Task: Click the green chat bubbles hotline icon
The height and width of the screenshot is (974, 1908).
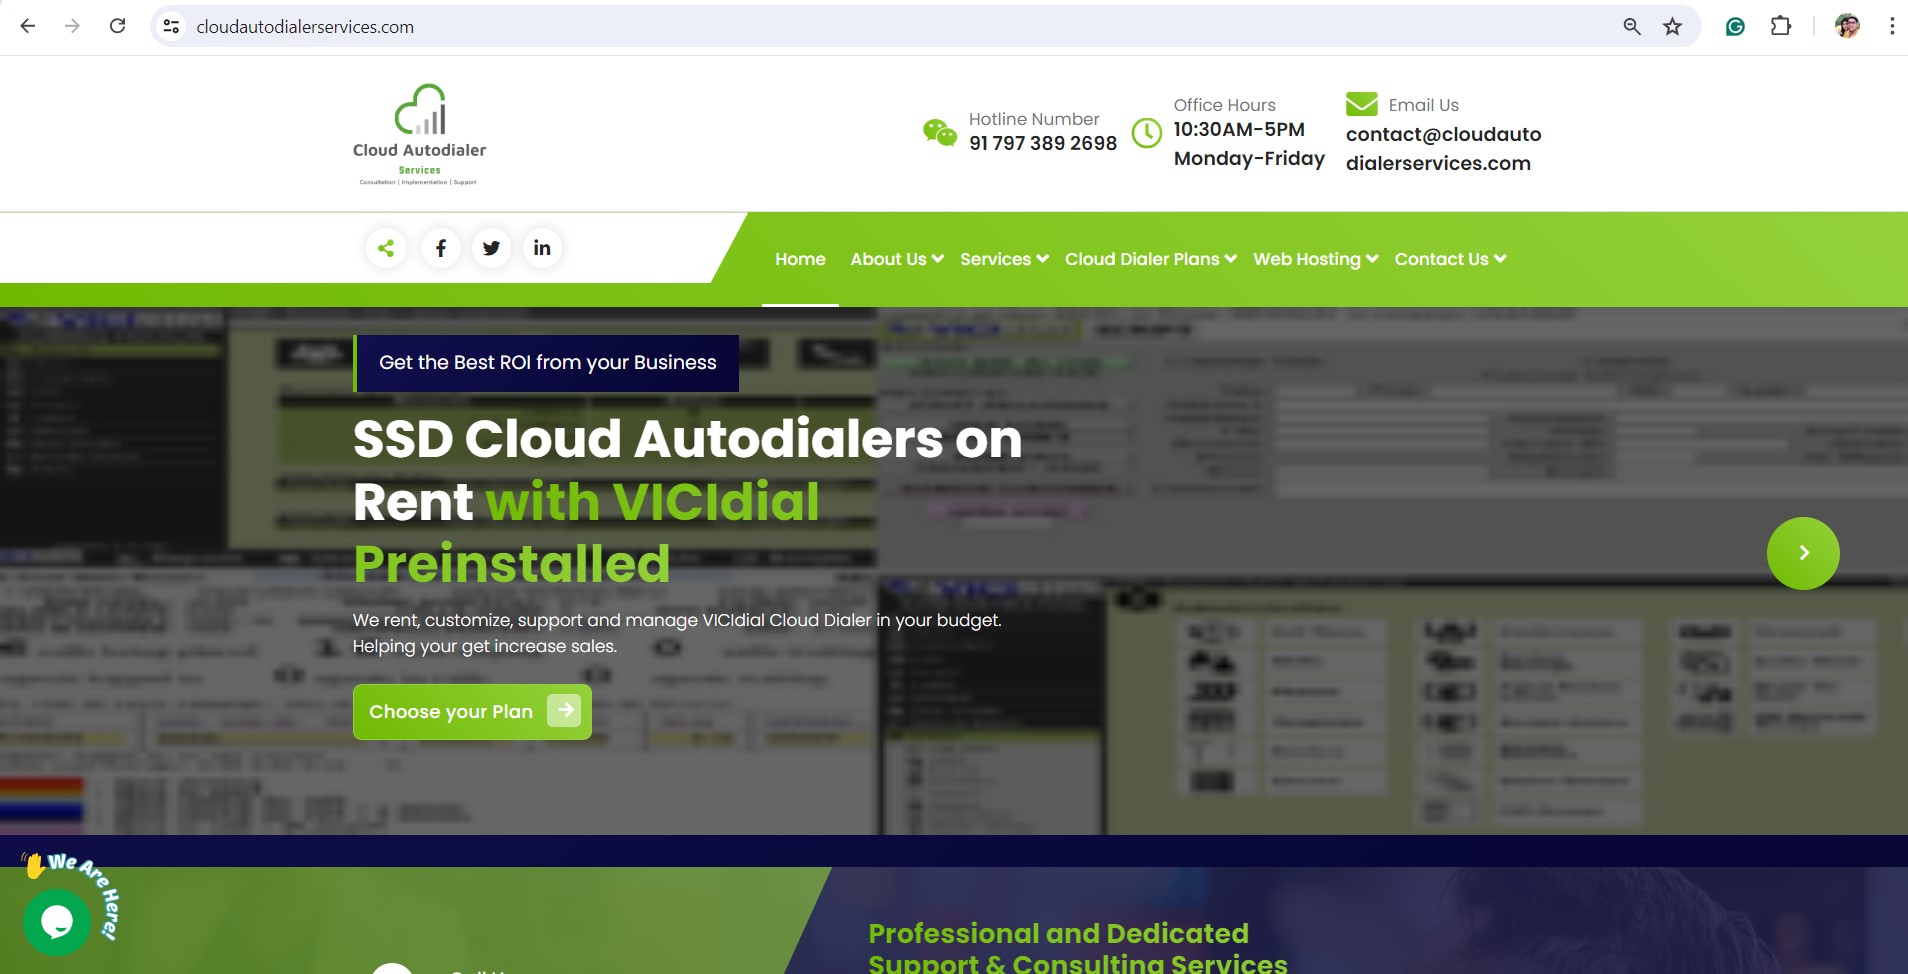Action: [940, 132]
